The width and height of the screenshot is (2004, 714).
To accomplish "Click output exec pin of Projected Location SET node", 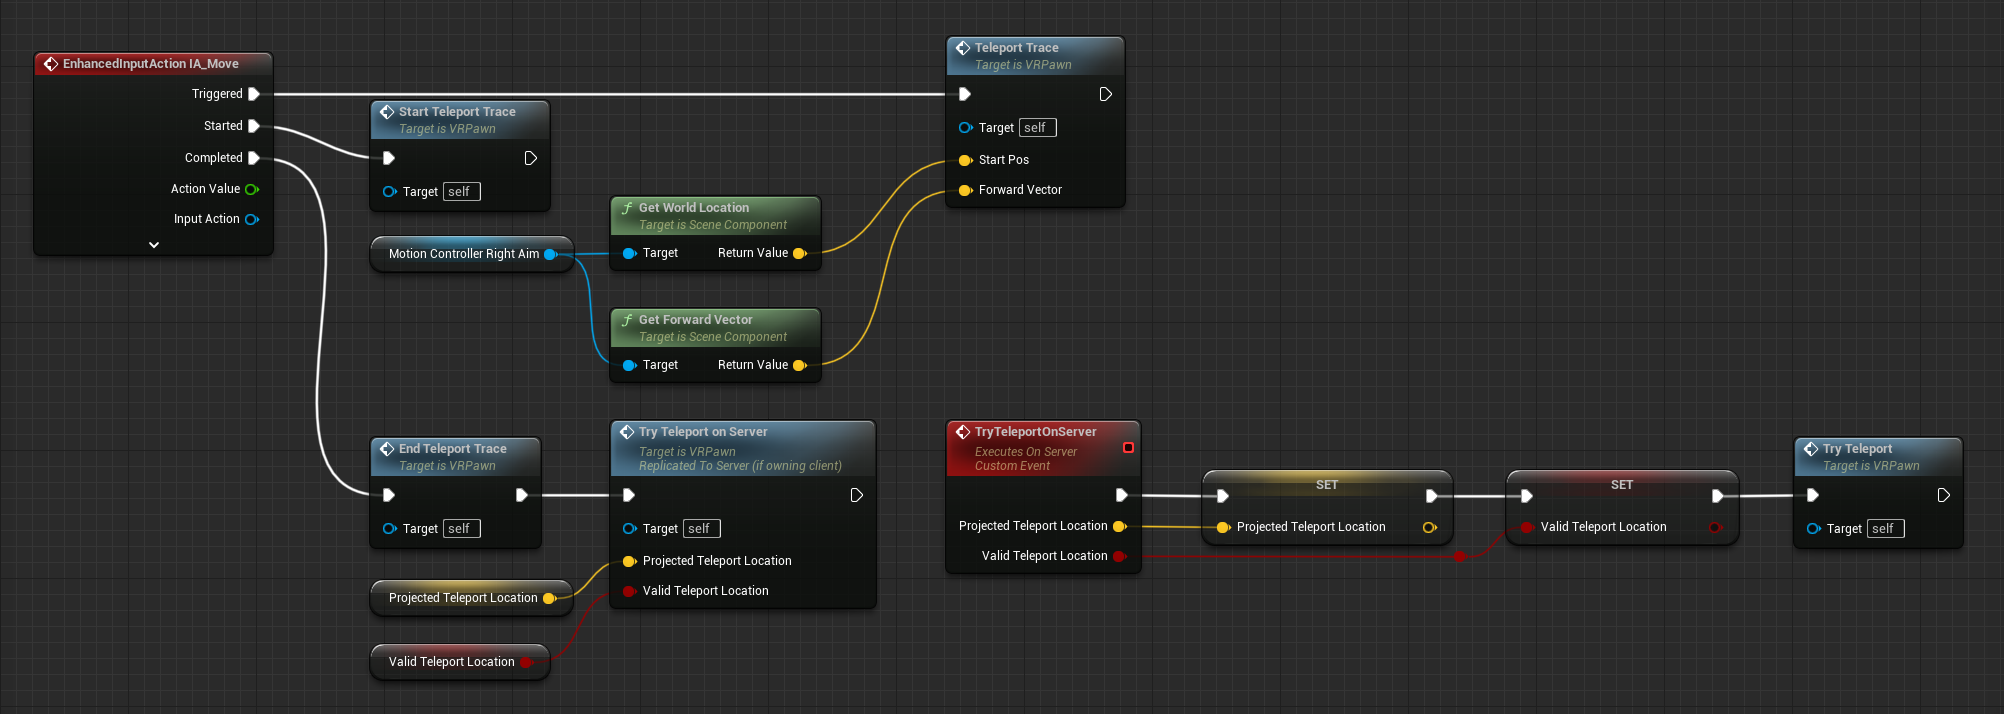I will [1432, 496].
